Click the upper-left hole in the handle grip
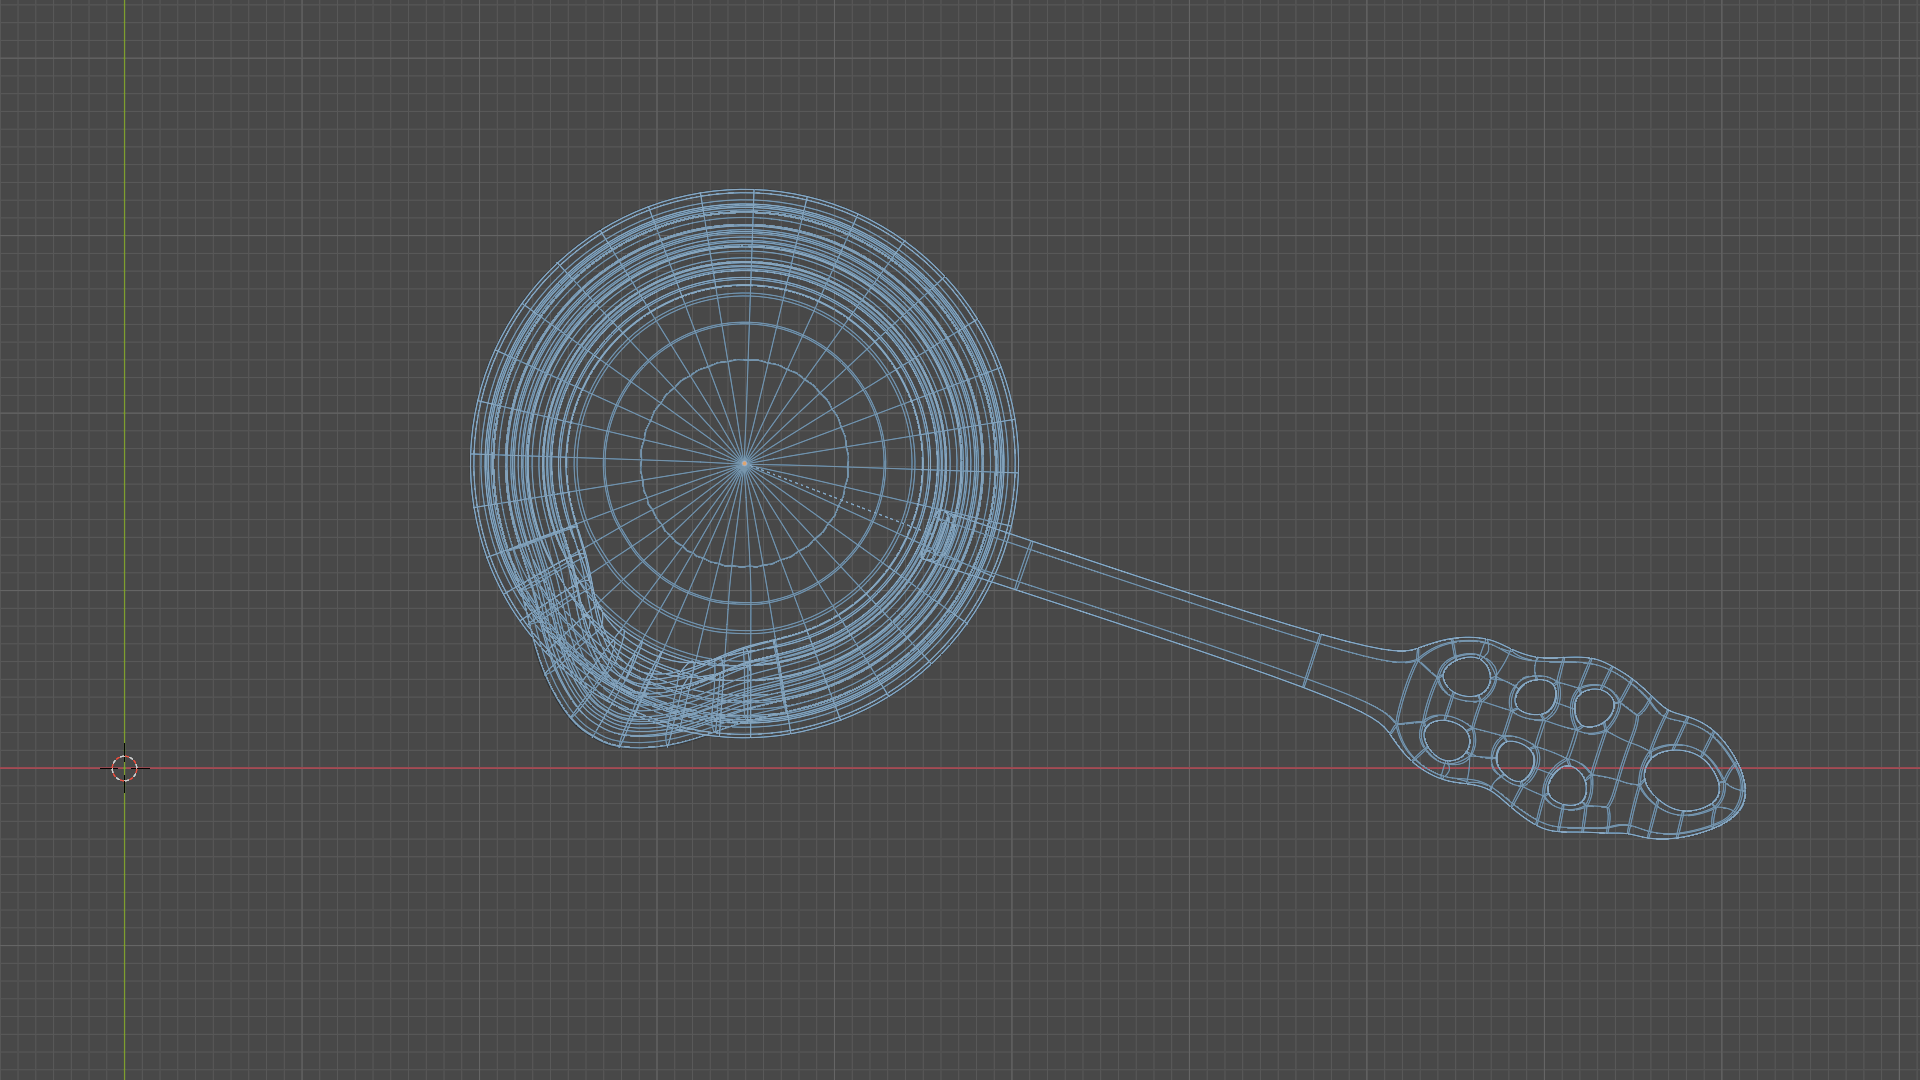This screenshot has height=1080, width=1920. (1466, 676)
